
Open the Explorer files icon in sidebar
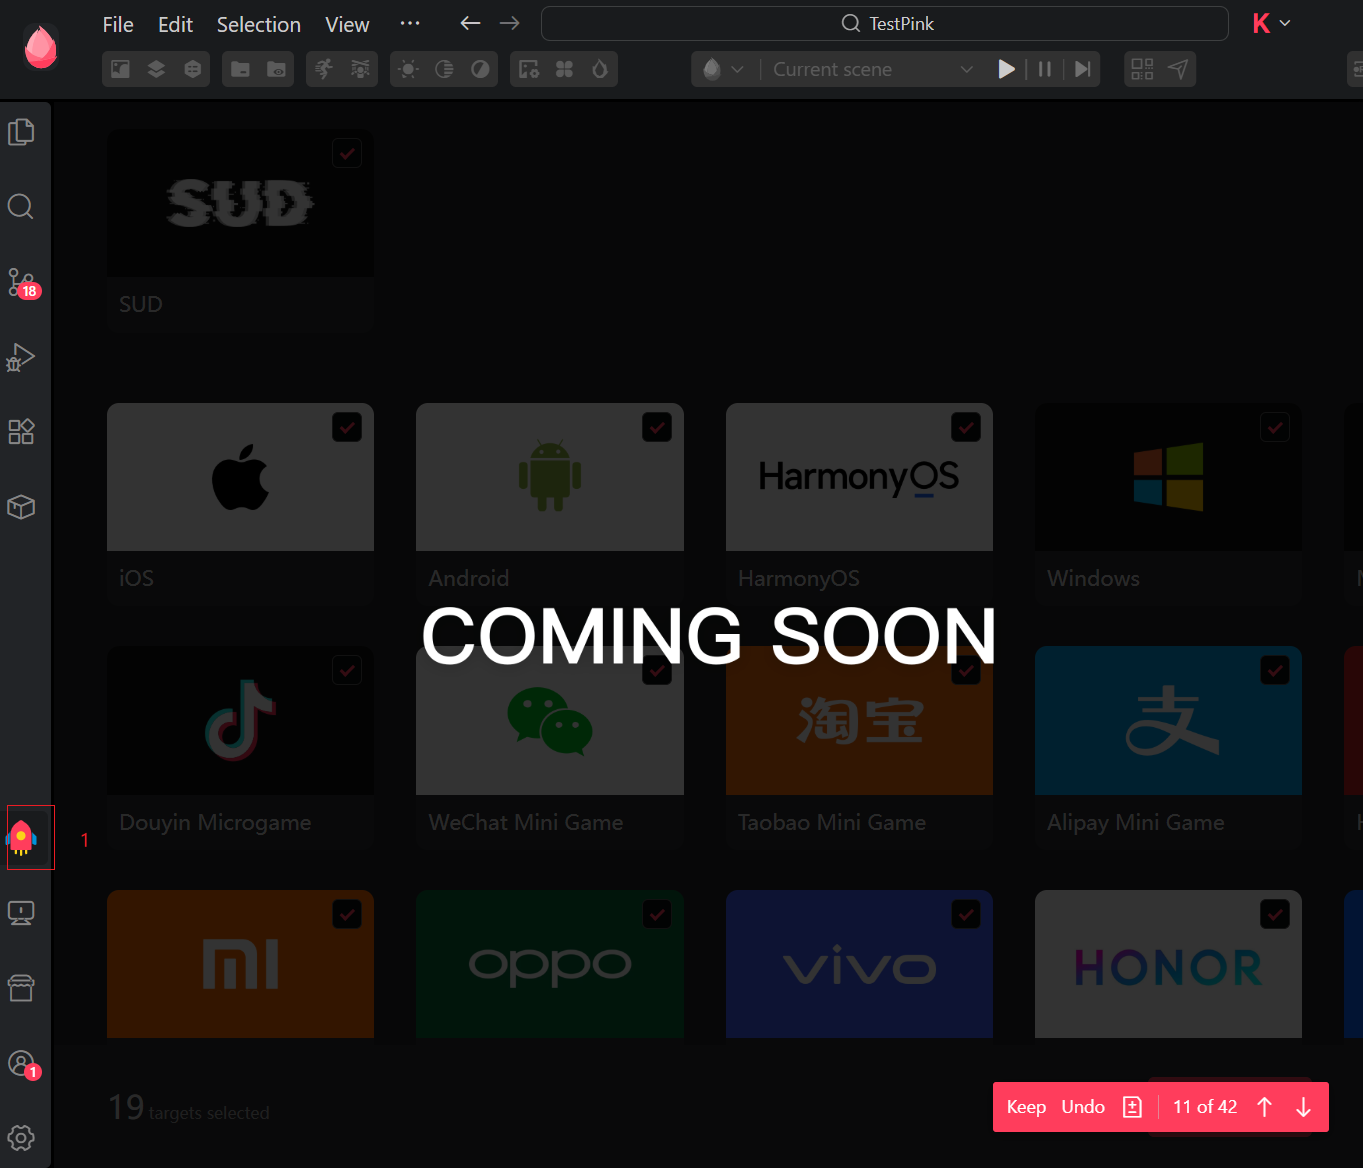21,132
